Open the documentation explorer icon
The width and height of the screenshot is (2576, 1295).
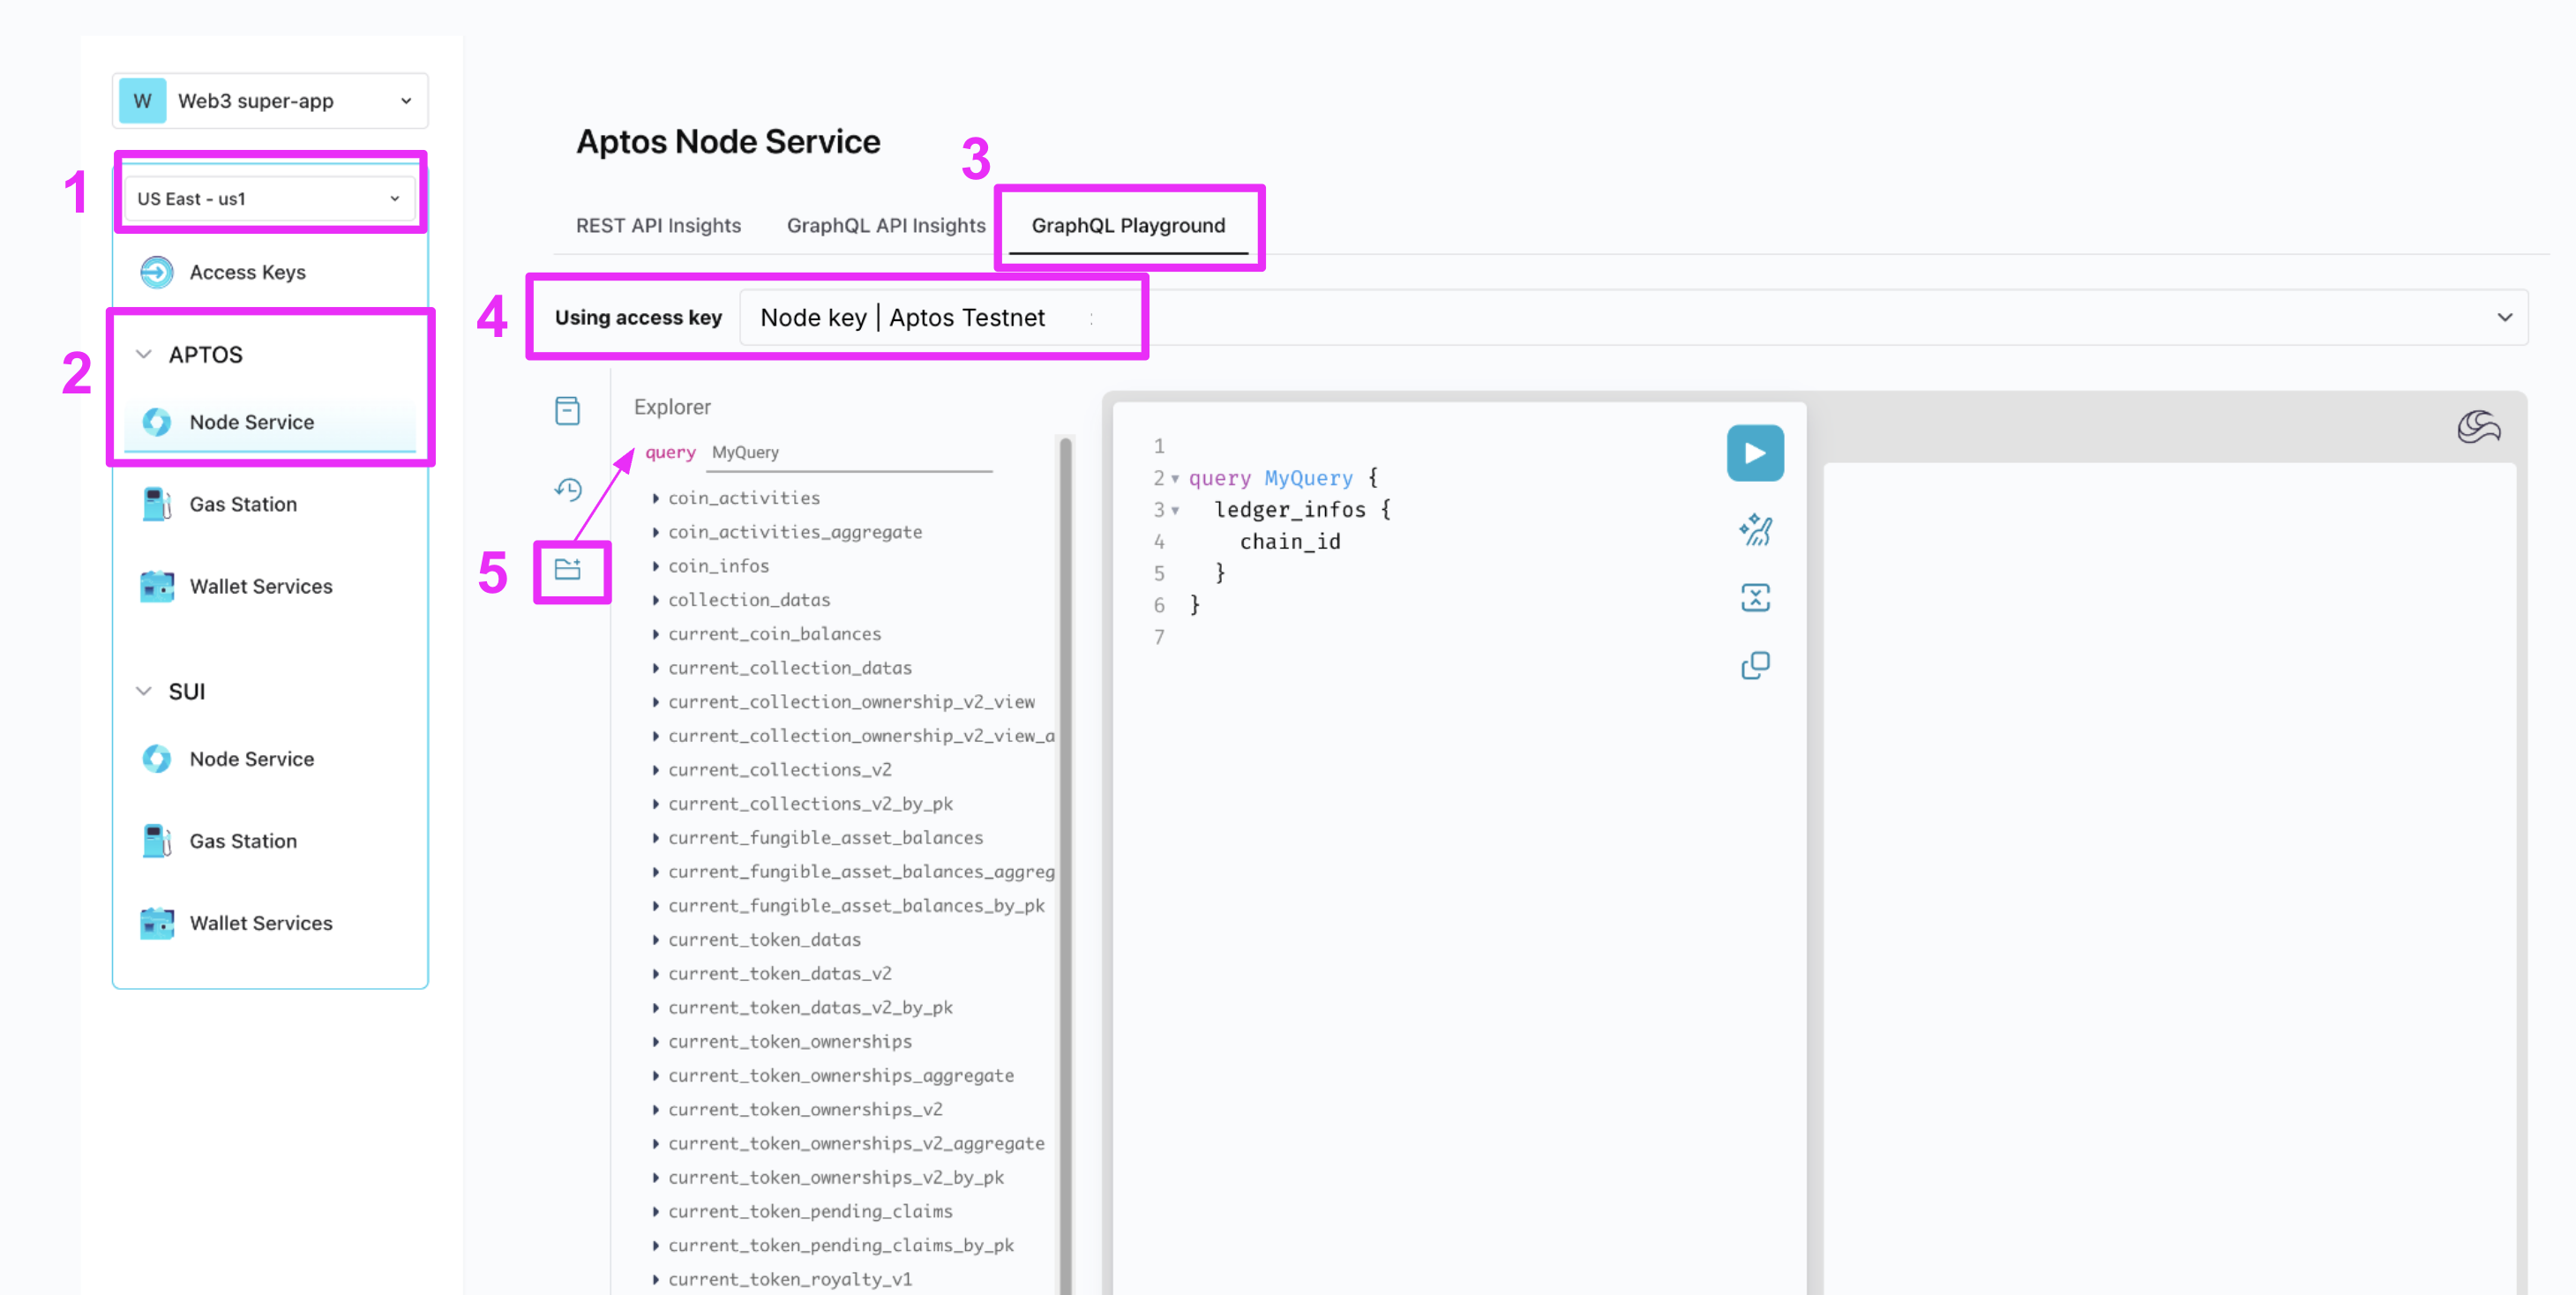point(567,410)
